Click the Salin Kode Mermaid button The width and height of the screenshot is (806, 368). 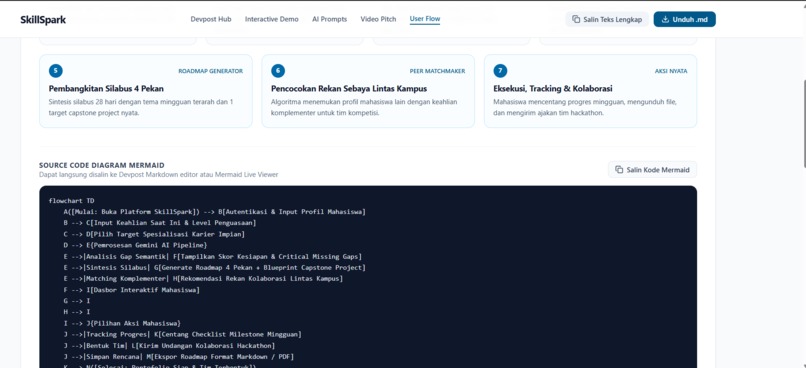[x=652, y=170]
